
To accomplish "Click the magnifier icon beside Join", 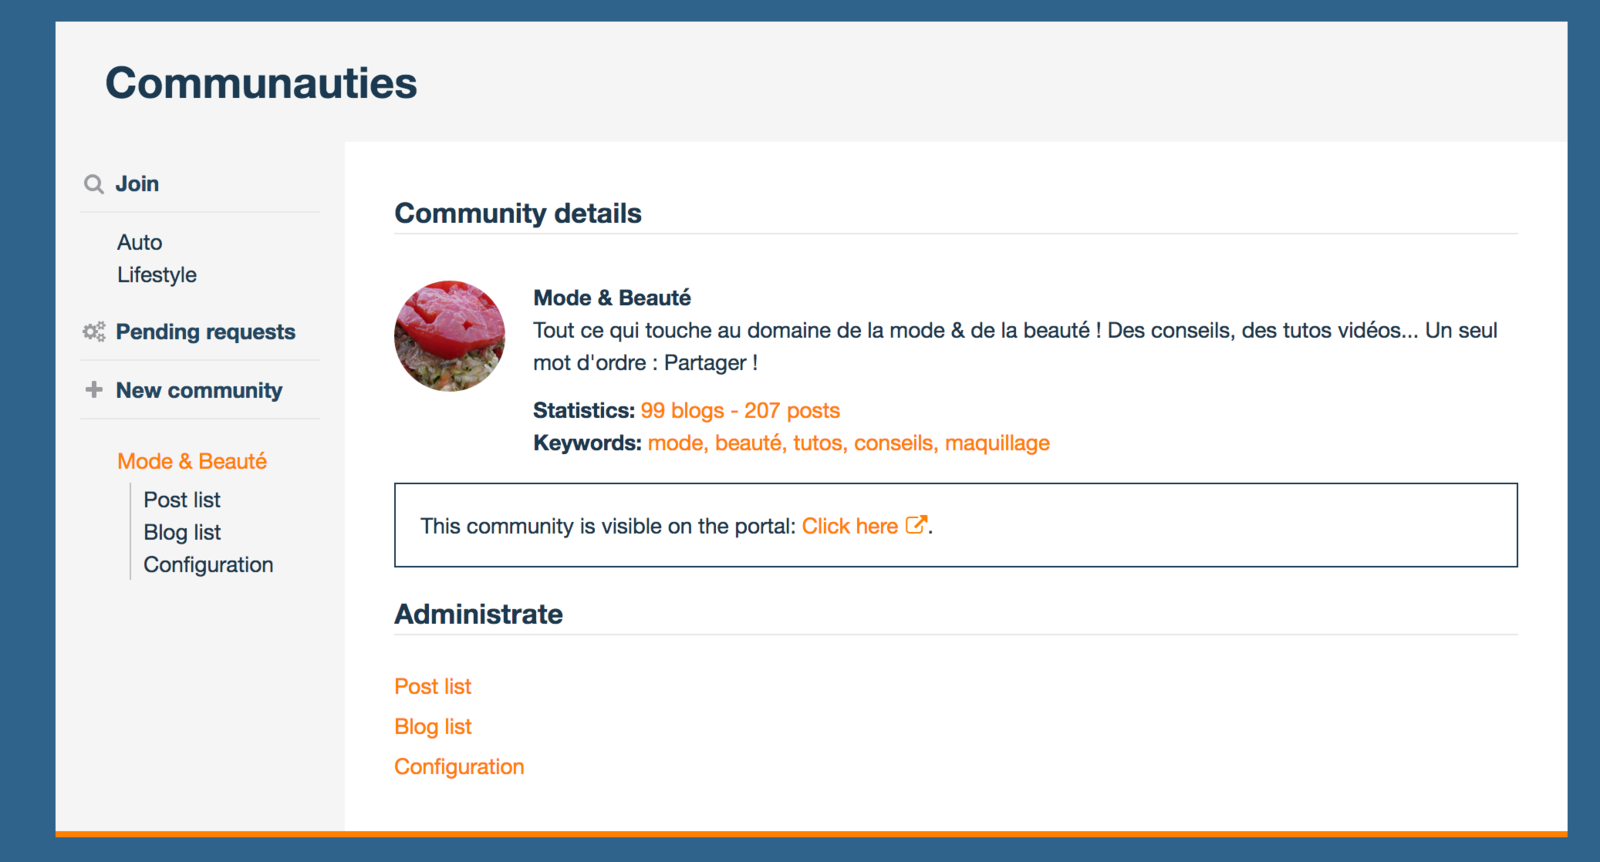I will pos(94,184).
